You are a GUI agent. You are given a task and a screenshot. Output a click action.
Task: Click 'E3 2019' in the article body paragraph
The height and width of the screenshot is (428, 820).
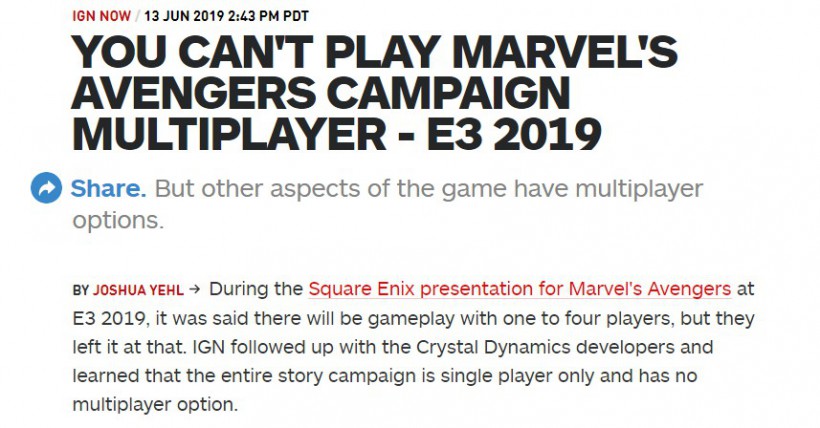(x=109, y=318)
